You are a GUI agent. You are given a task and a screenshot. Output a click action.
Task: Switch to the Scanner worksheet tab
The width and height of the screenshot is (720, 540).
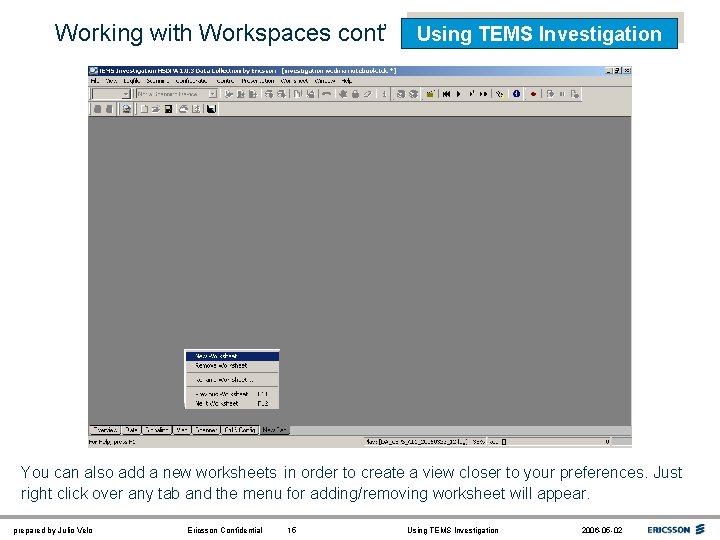tap(206, 430)
